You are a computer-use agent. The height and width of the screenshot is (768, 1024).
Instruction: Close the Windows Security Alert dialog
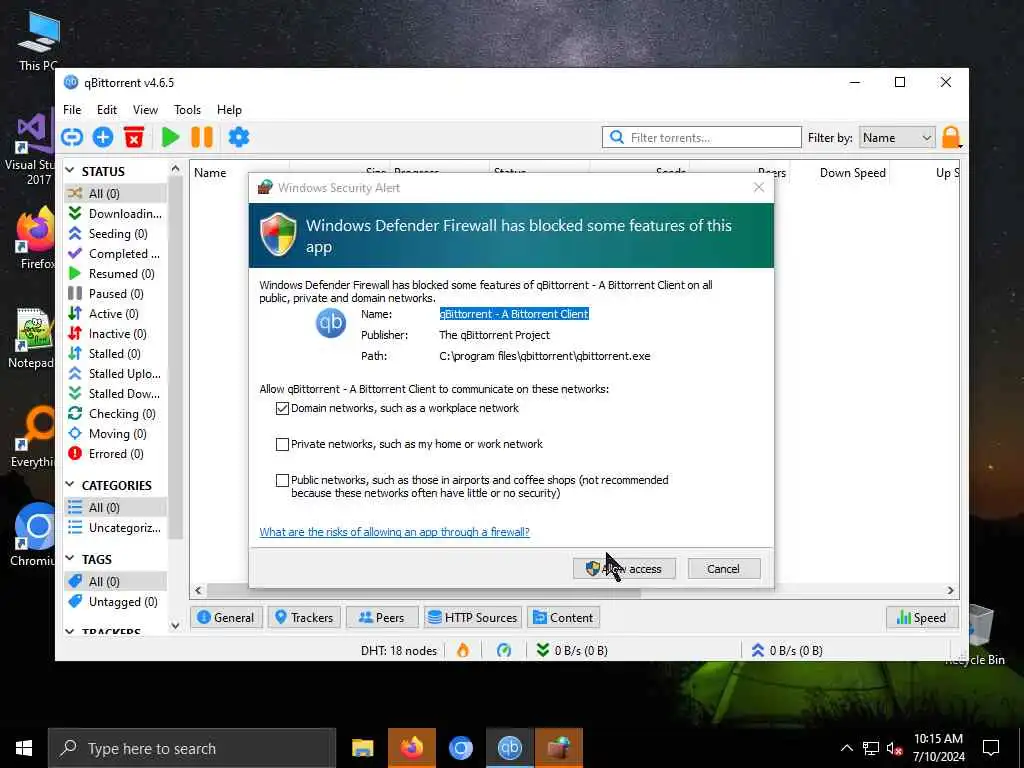(758, 187)
